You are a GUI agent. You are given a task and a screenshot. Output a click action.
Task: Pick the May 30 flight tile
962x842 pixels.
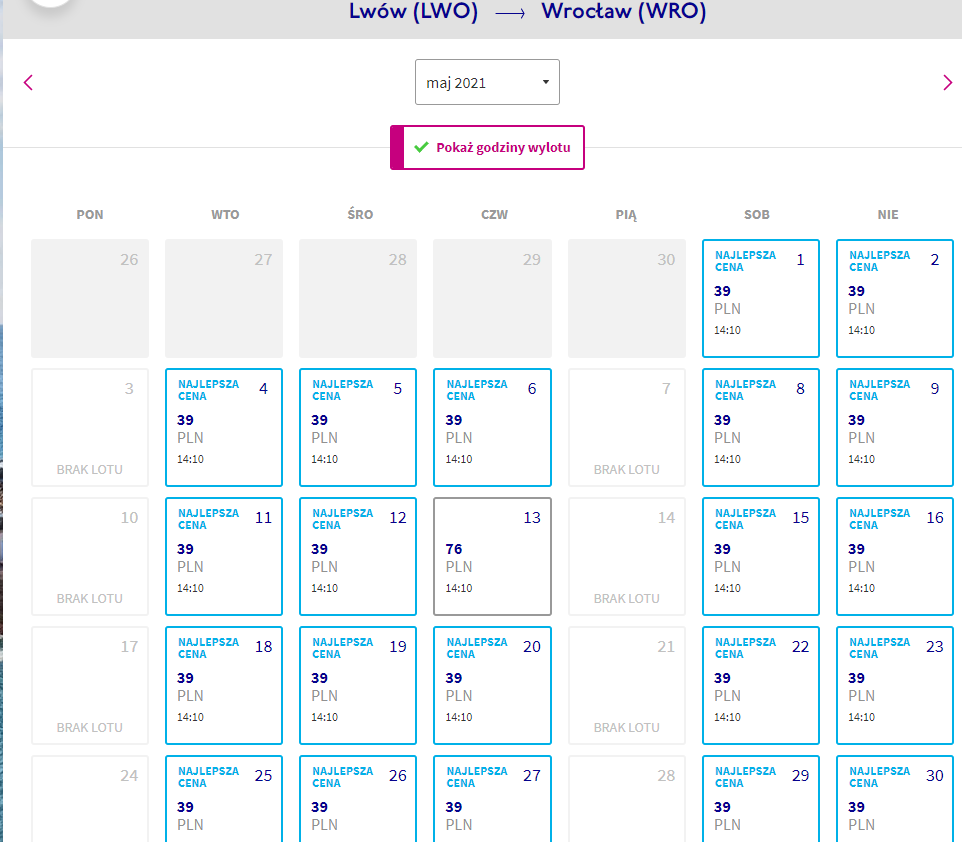895,798
